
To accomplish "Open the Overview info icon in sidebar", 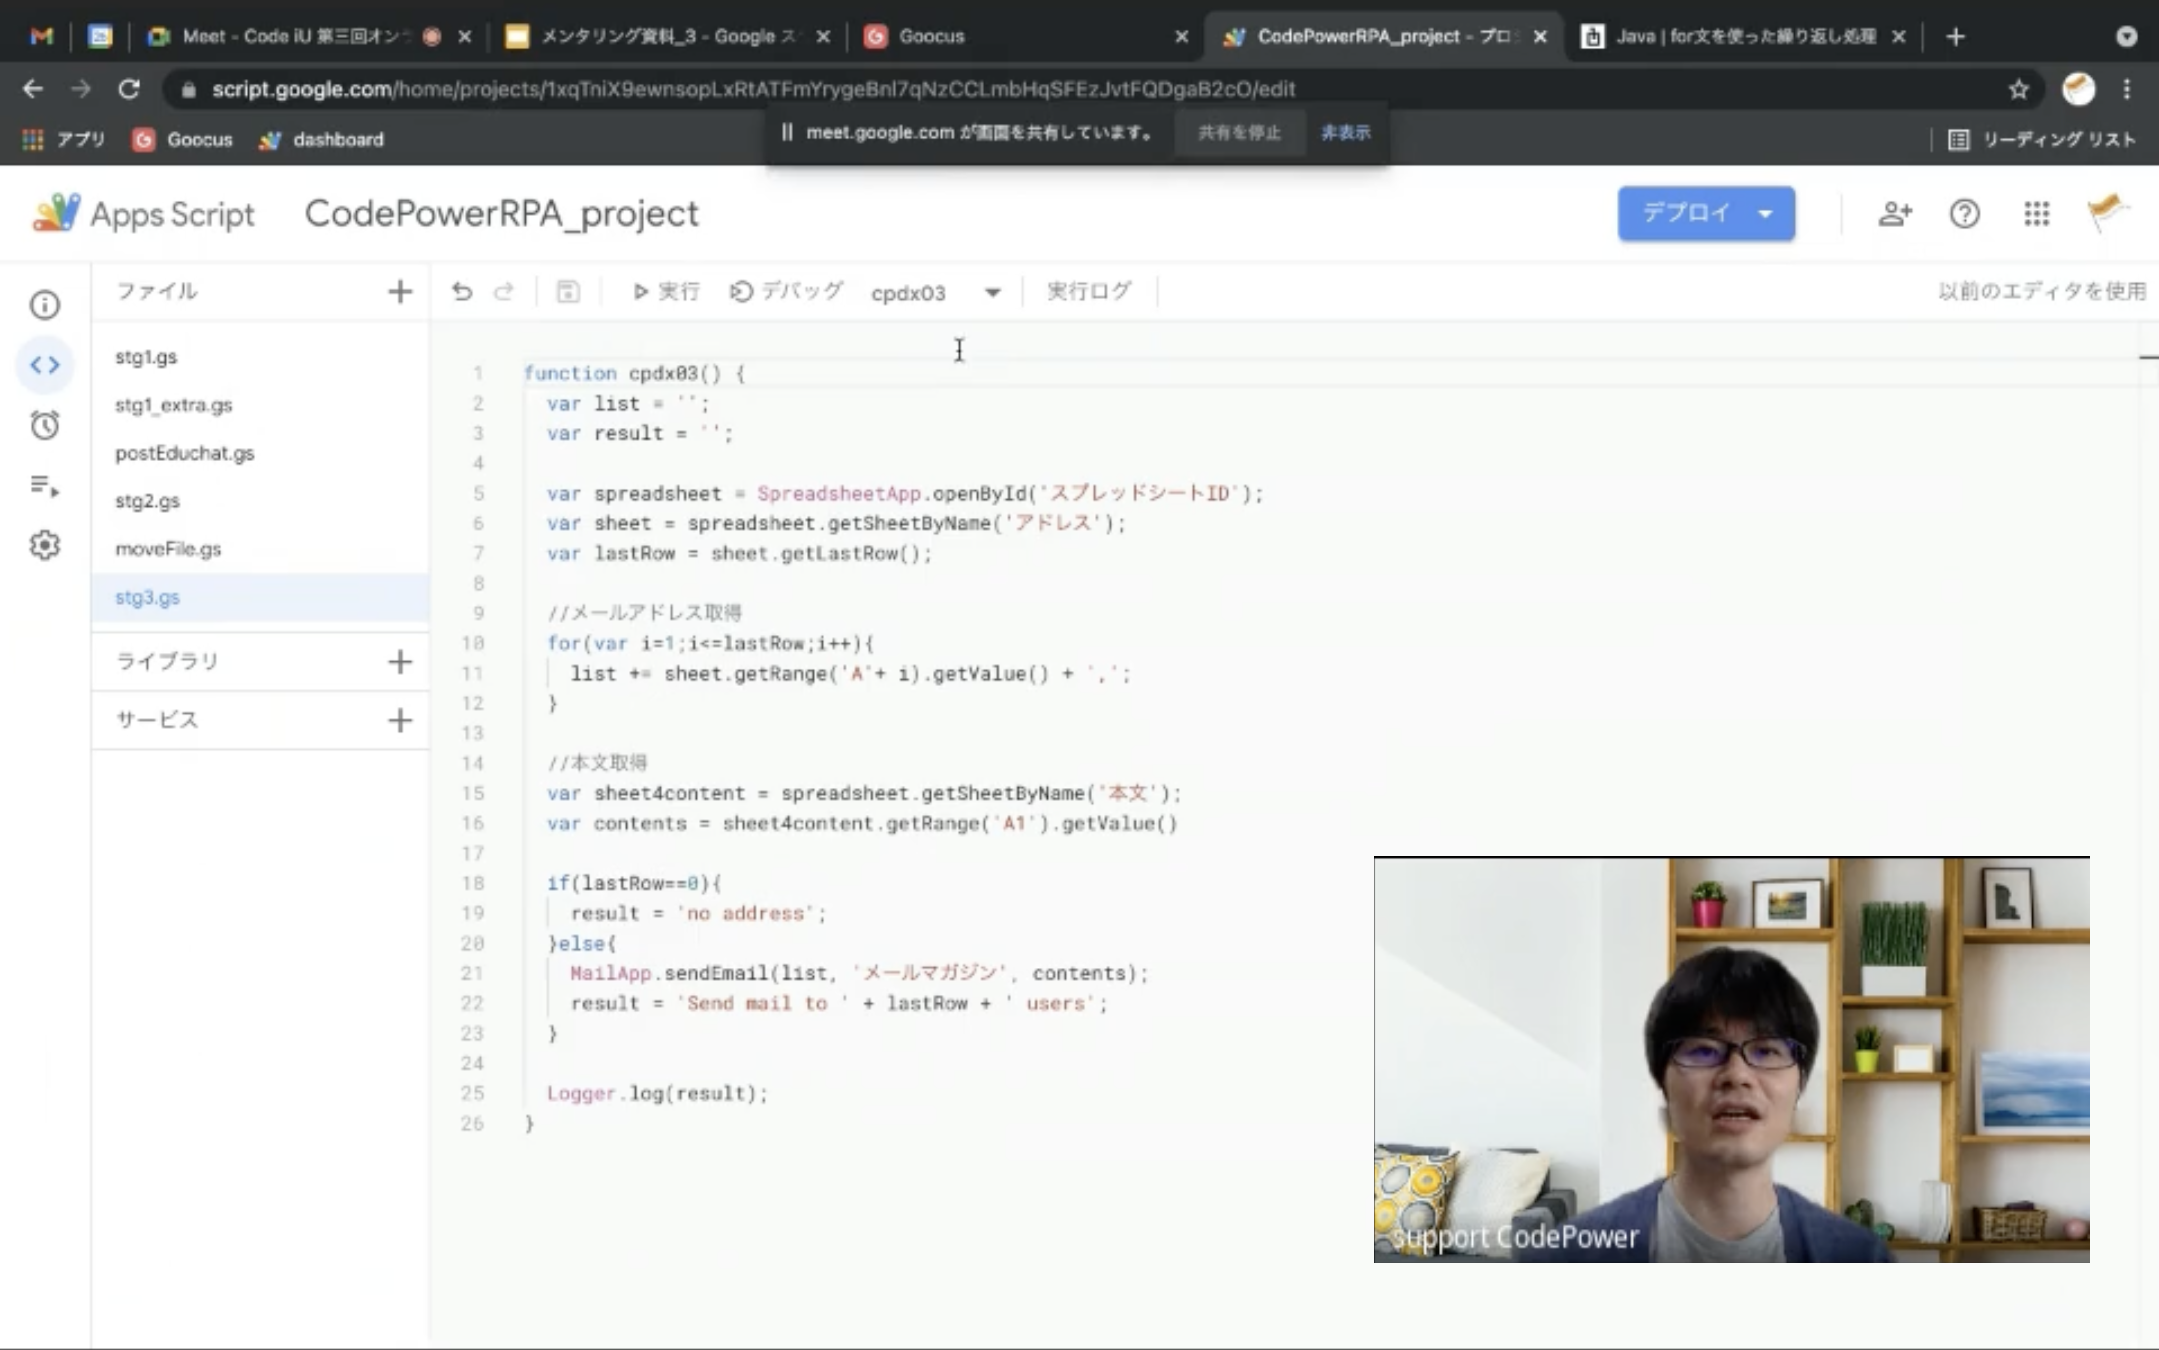I will [x=45, y=305].
